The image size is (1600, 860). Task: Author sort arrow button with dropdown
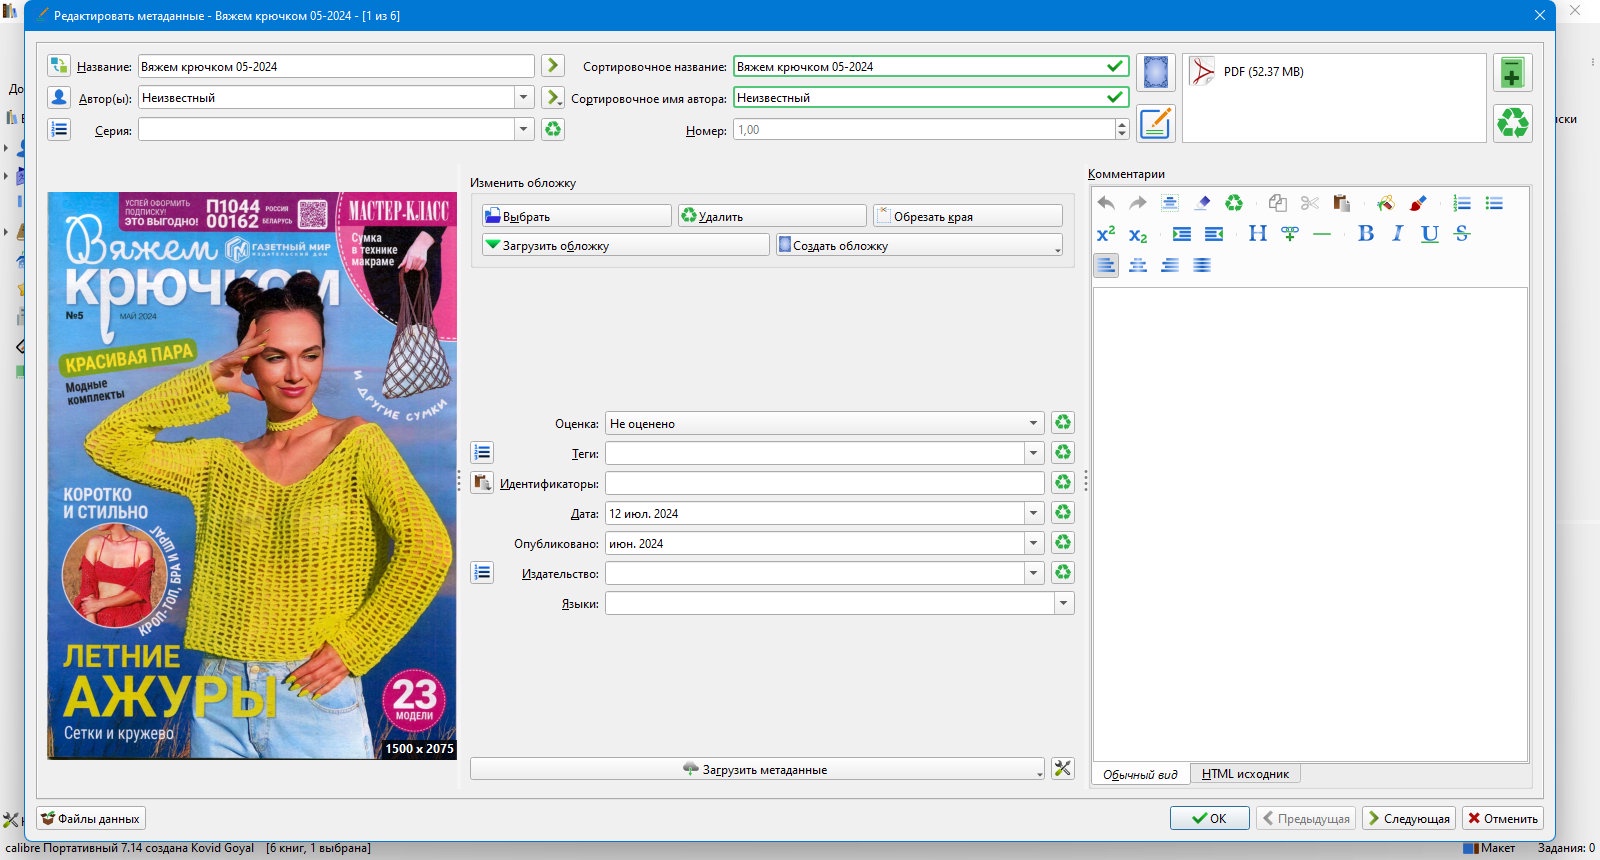pyautogui.click(x=552, y=97)
